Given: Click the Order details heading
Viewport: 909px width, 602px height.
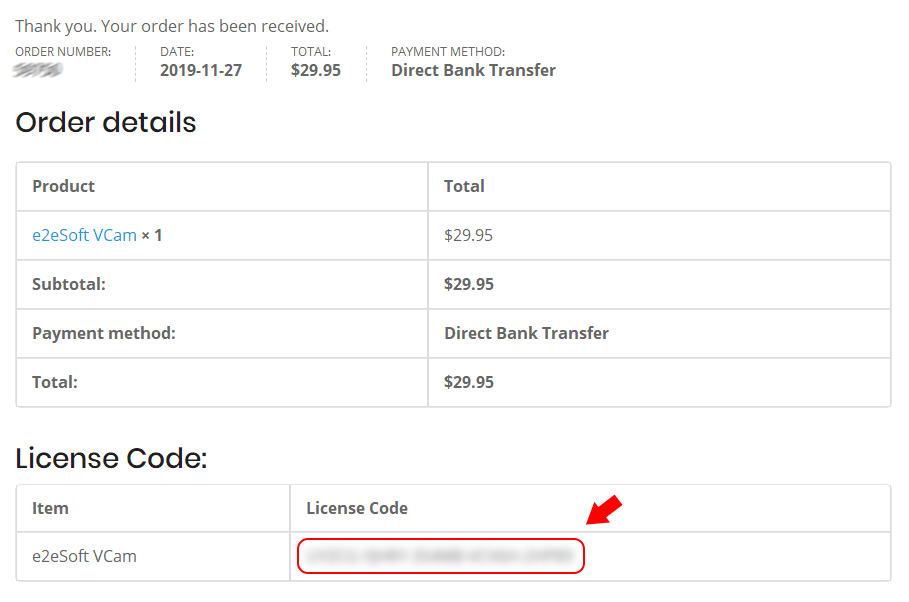Looking at the screenshot, I should [x=106, y=122].
